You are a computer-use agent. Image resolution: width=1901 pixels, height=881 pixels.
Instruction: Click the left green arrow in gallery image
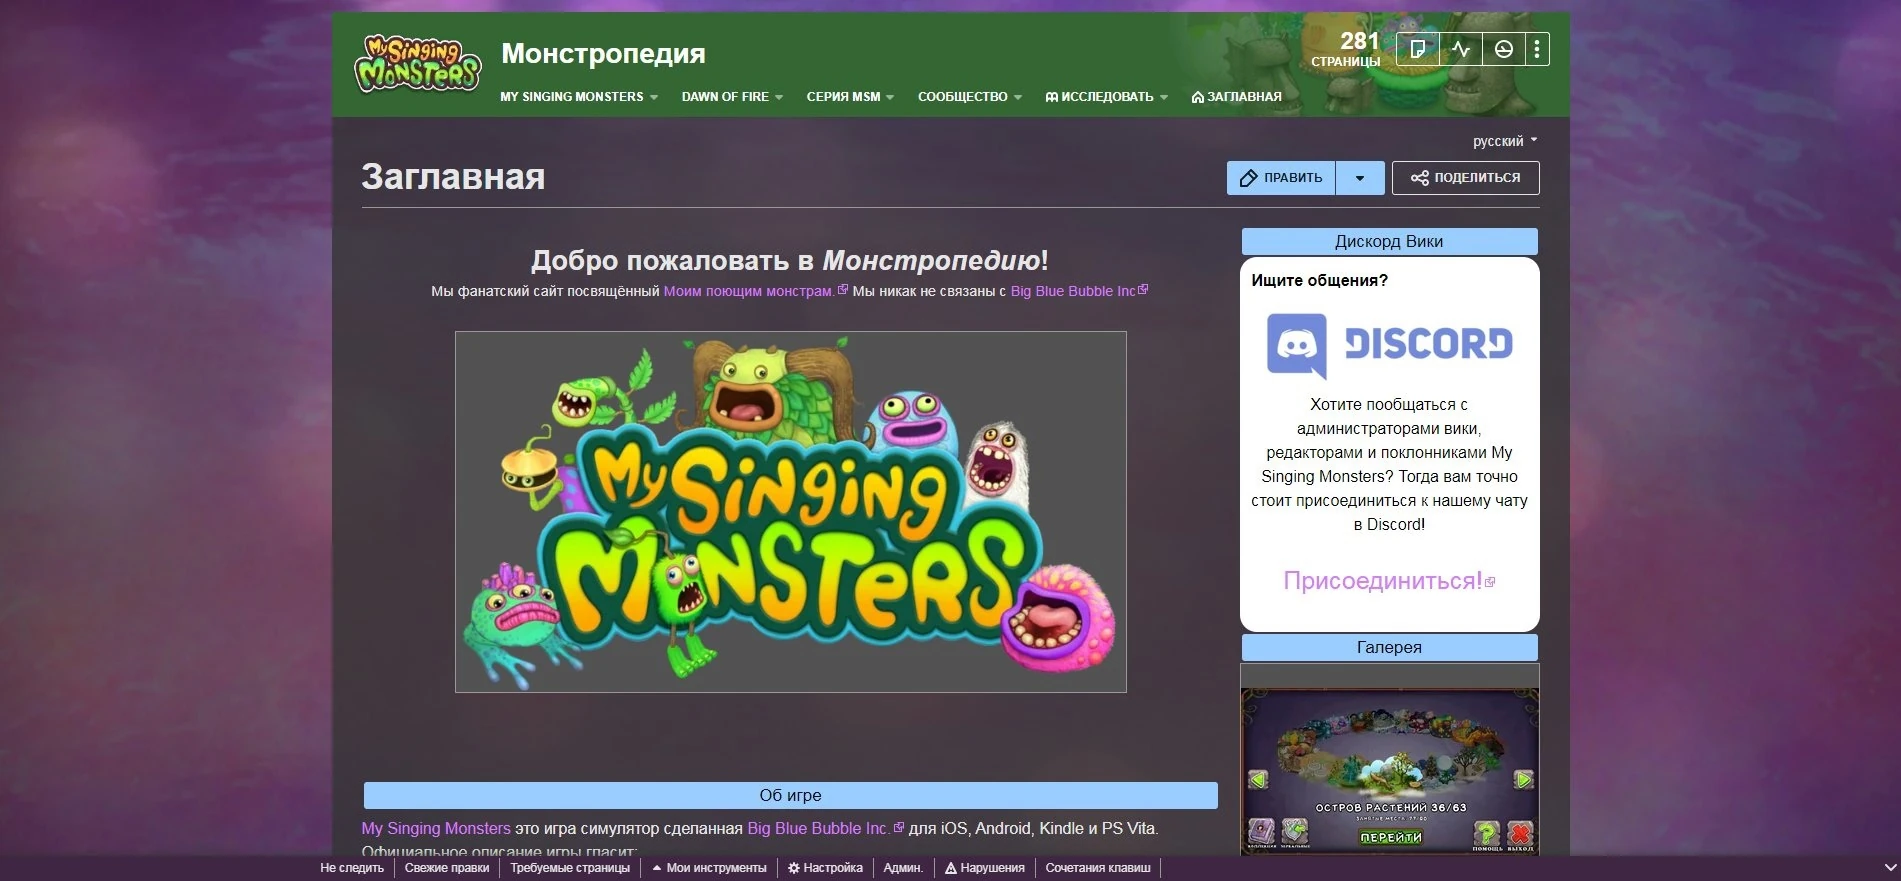(x=1258, y=779)
